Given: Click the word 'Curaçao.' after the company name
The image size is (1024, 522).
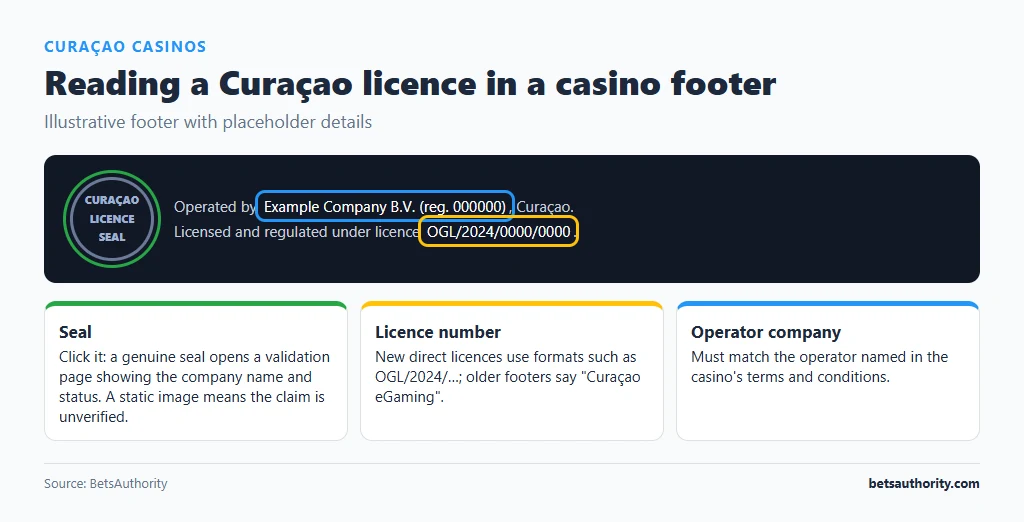Looking at the screenshot, I should point(545,207).
